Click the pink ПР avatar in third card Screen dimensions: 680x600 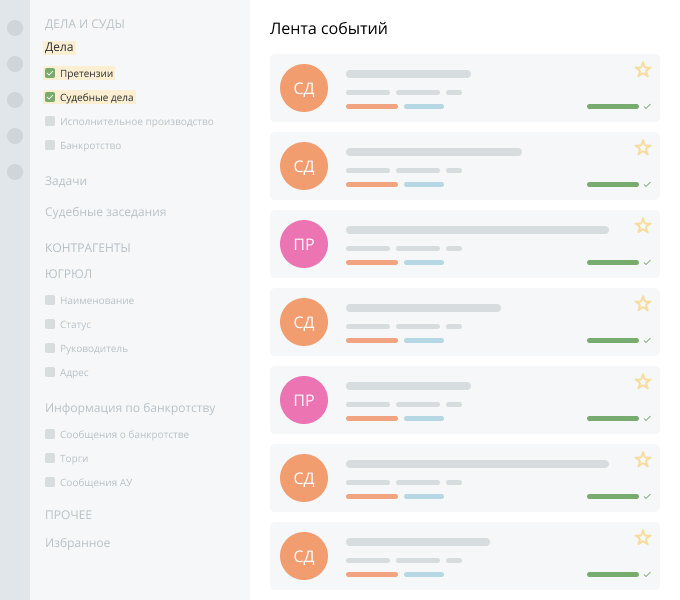(304, 244)
